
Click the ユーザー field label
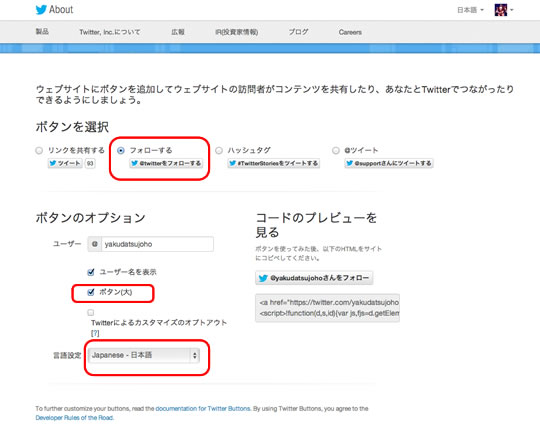[x=67, y=244]
